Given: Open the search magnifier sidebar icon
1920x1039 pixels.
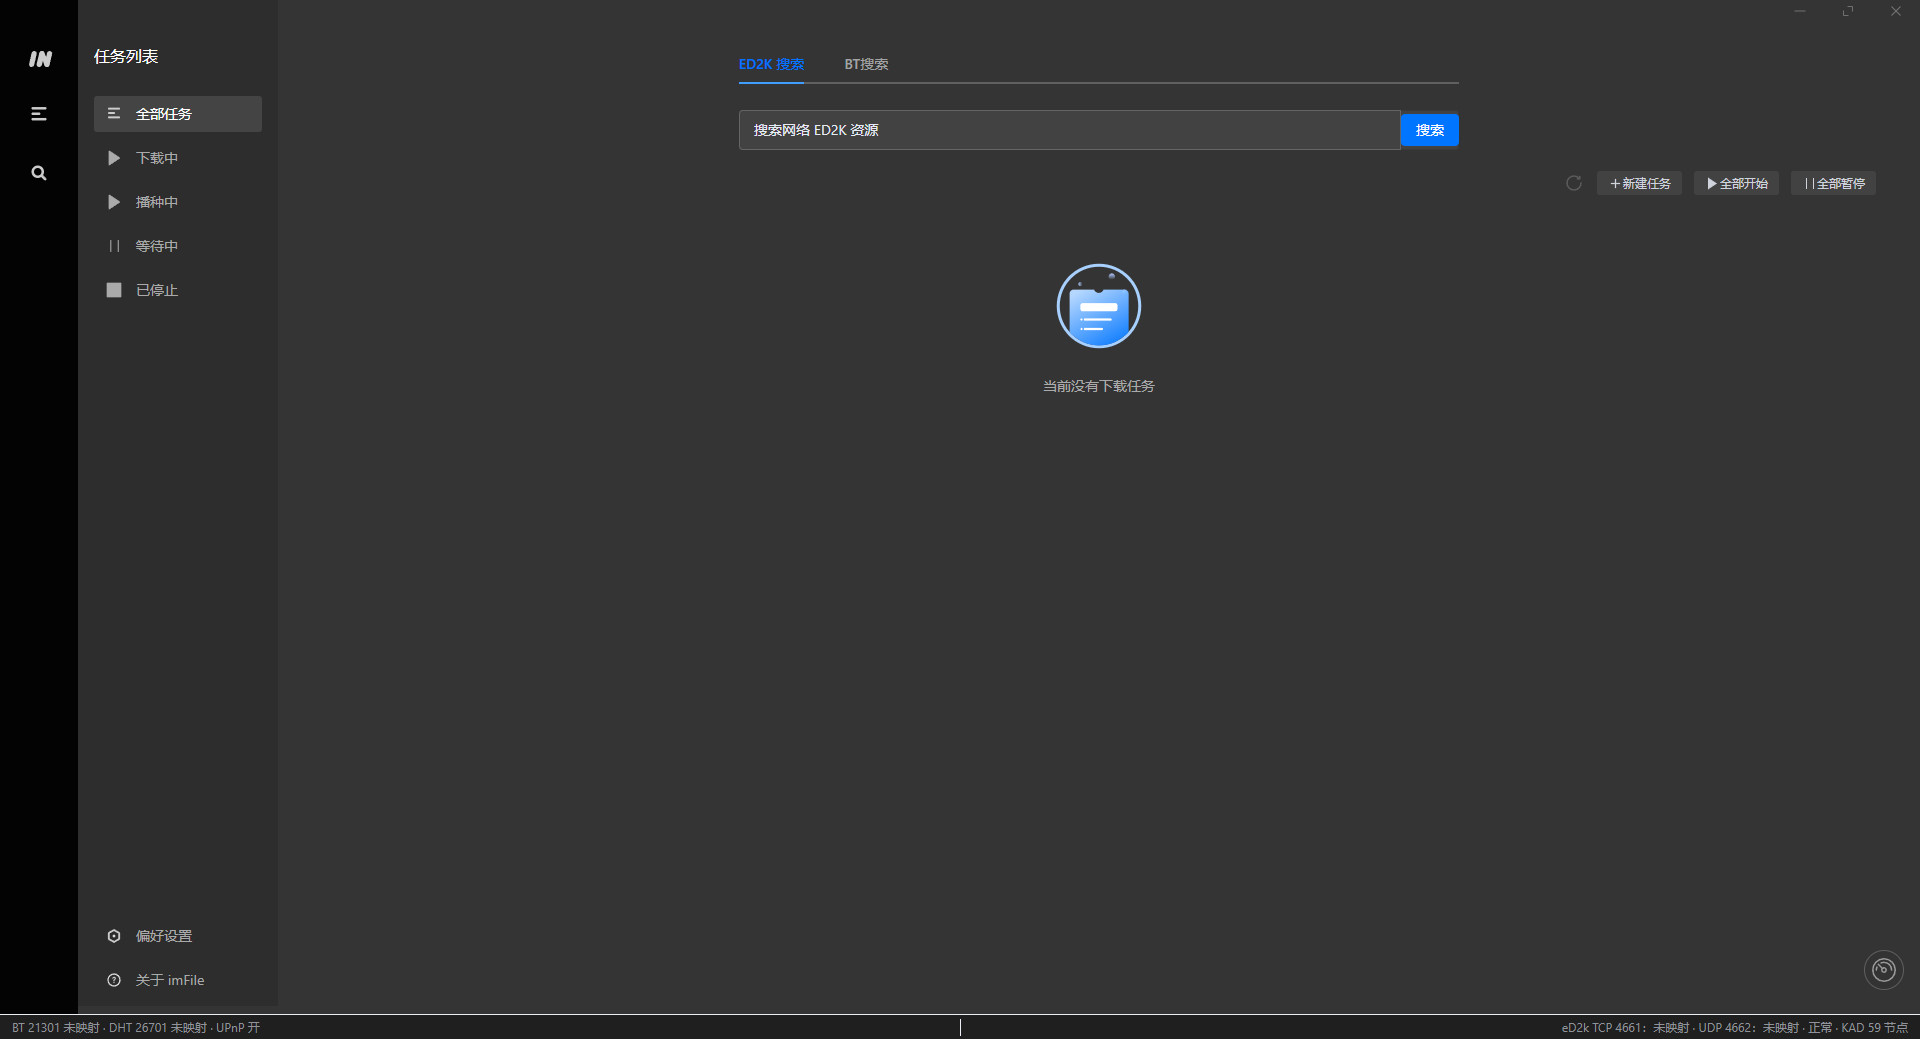Looking at the screenshot, I should click(x=39, y=173).
